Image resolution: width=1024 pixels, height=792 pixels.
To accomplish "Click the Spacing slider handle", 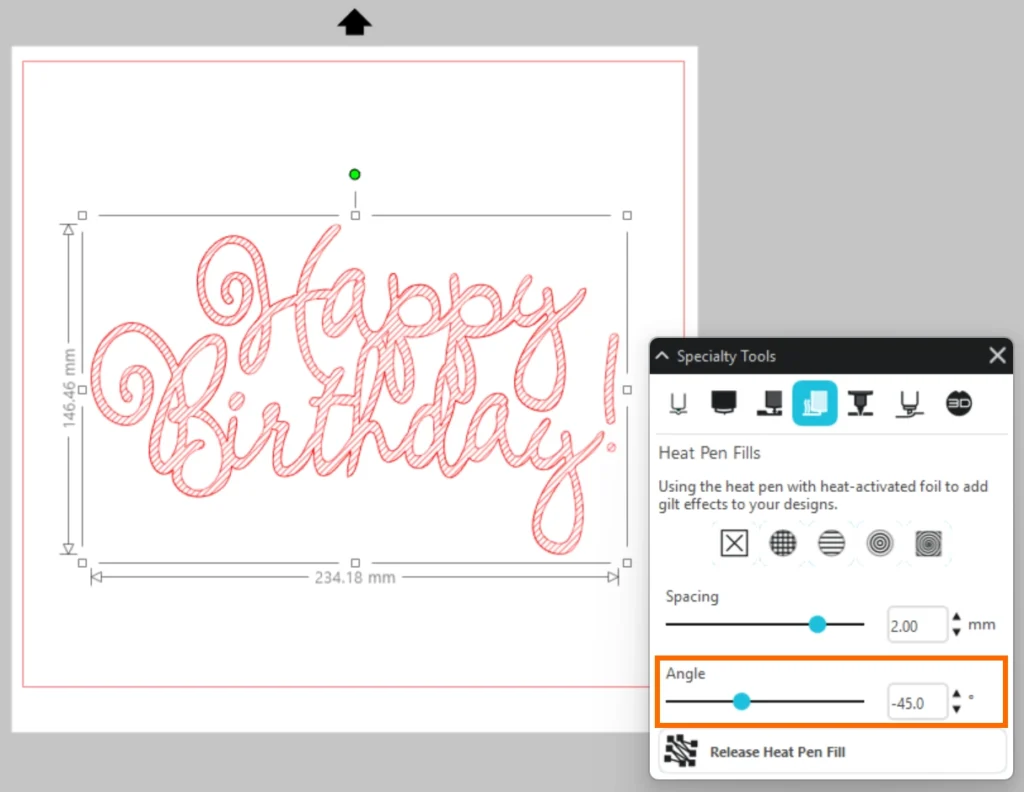I will coord(817,624).
